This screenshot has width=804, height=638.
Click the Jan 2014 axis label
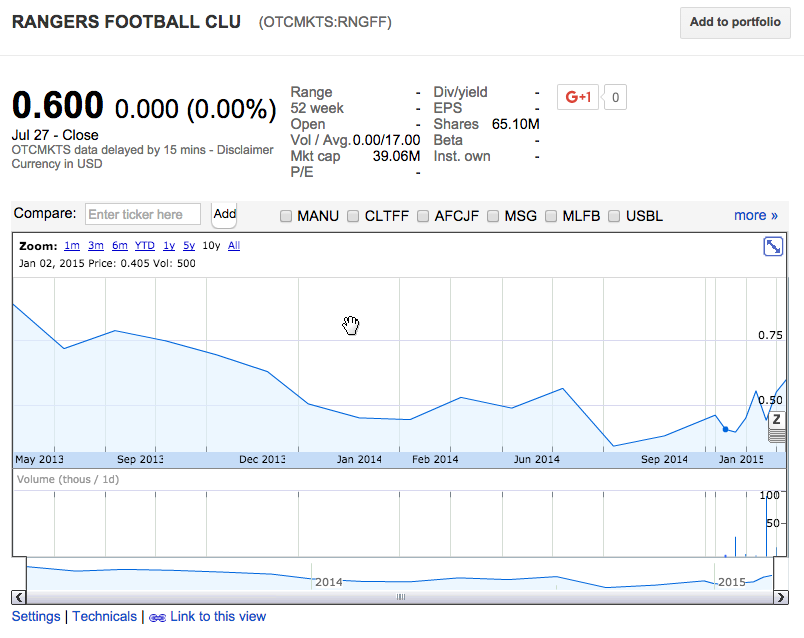pos(359,460)
